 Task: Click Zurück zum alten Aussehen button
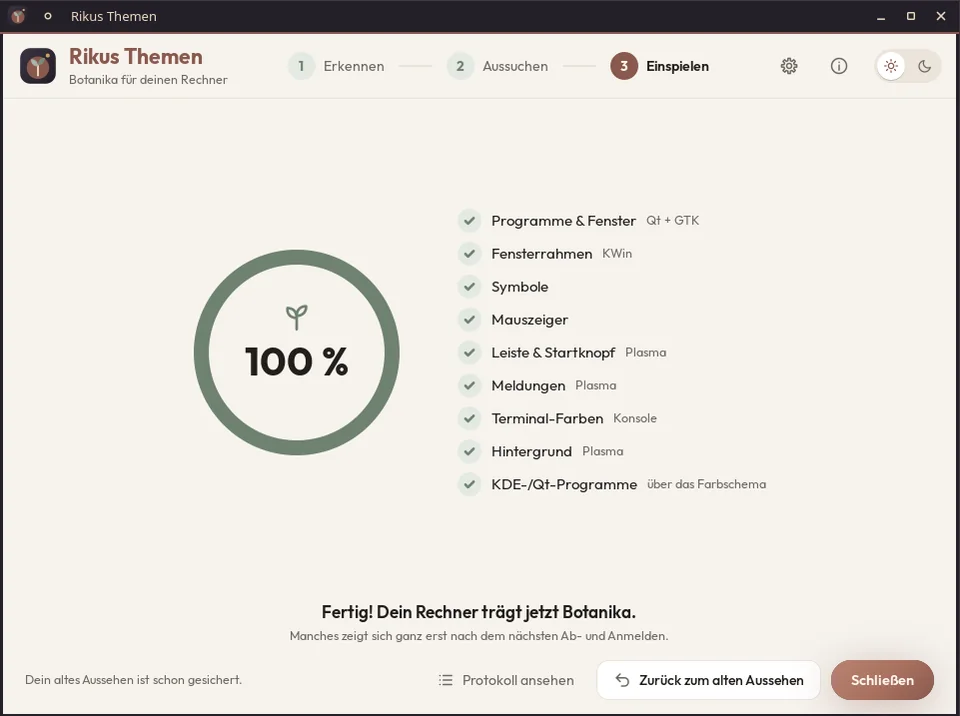(708, 680)
